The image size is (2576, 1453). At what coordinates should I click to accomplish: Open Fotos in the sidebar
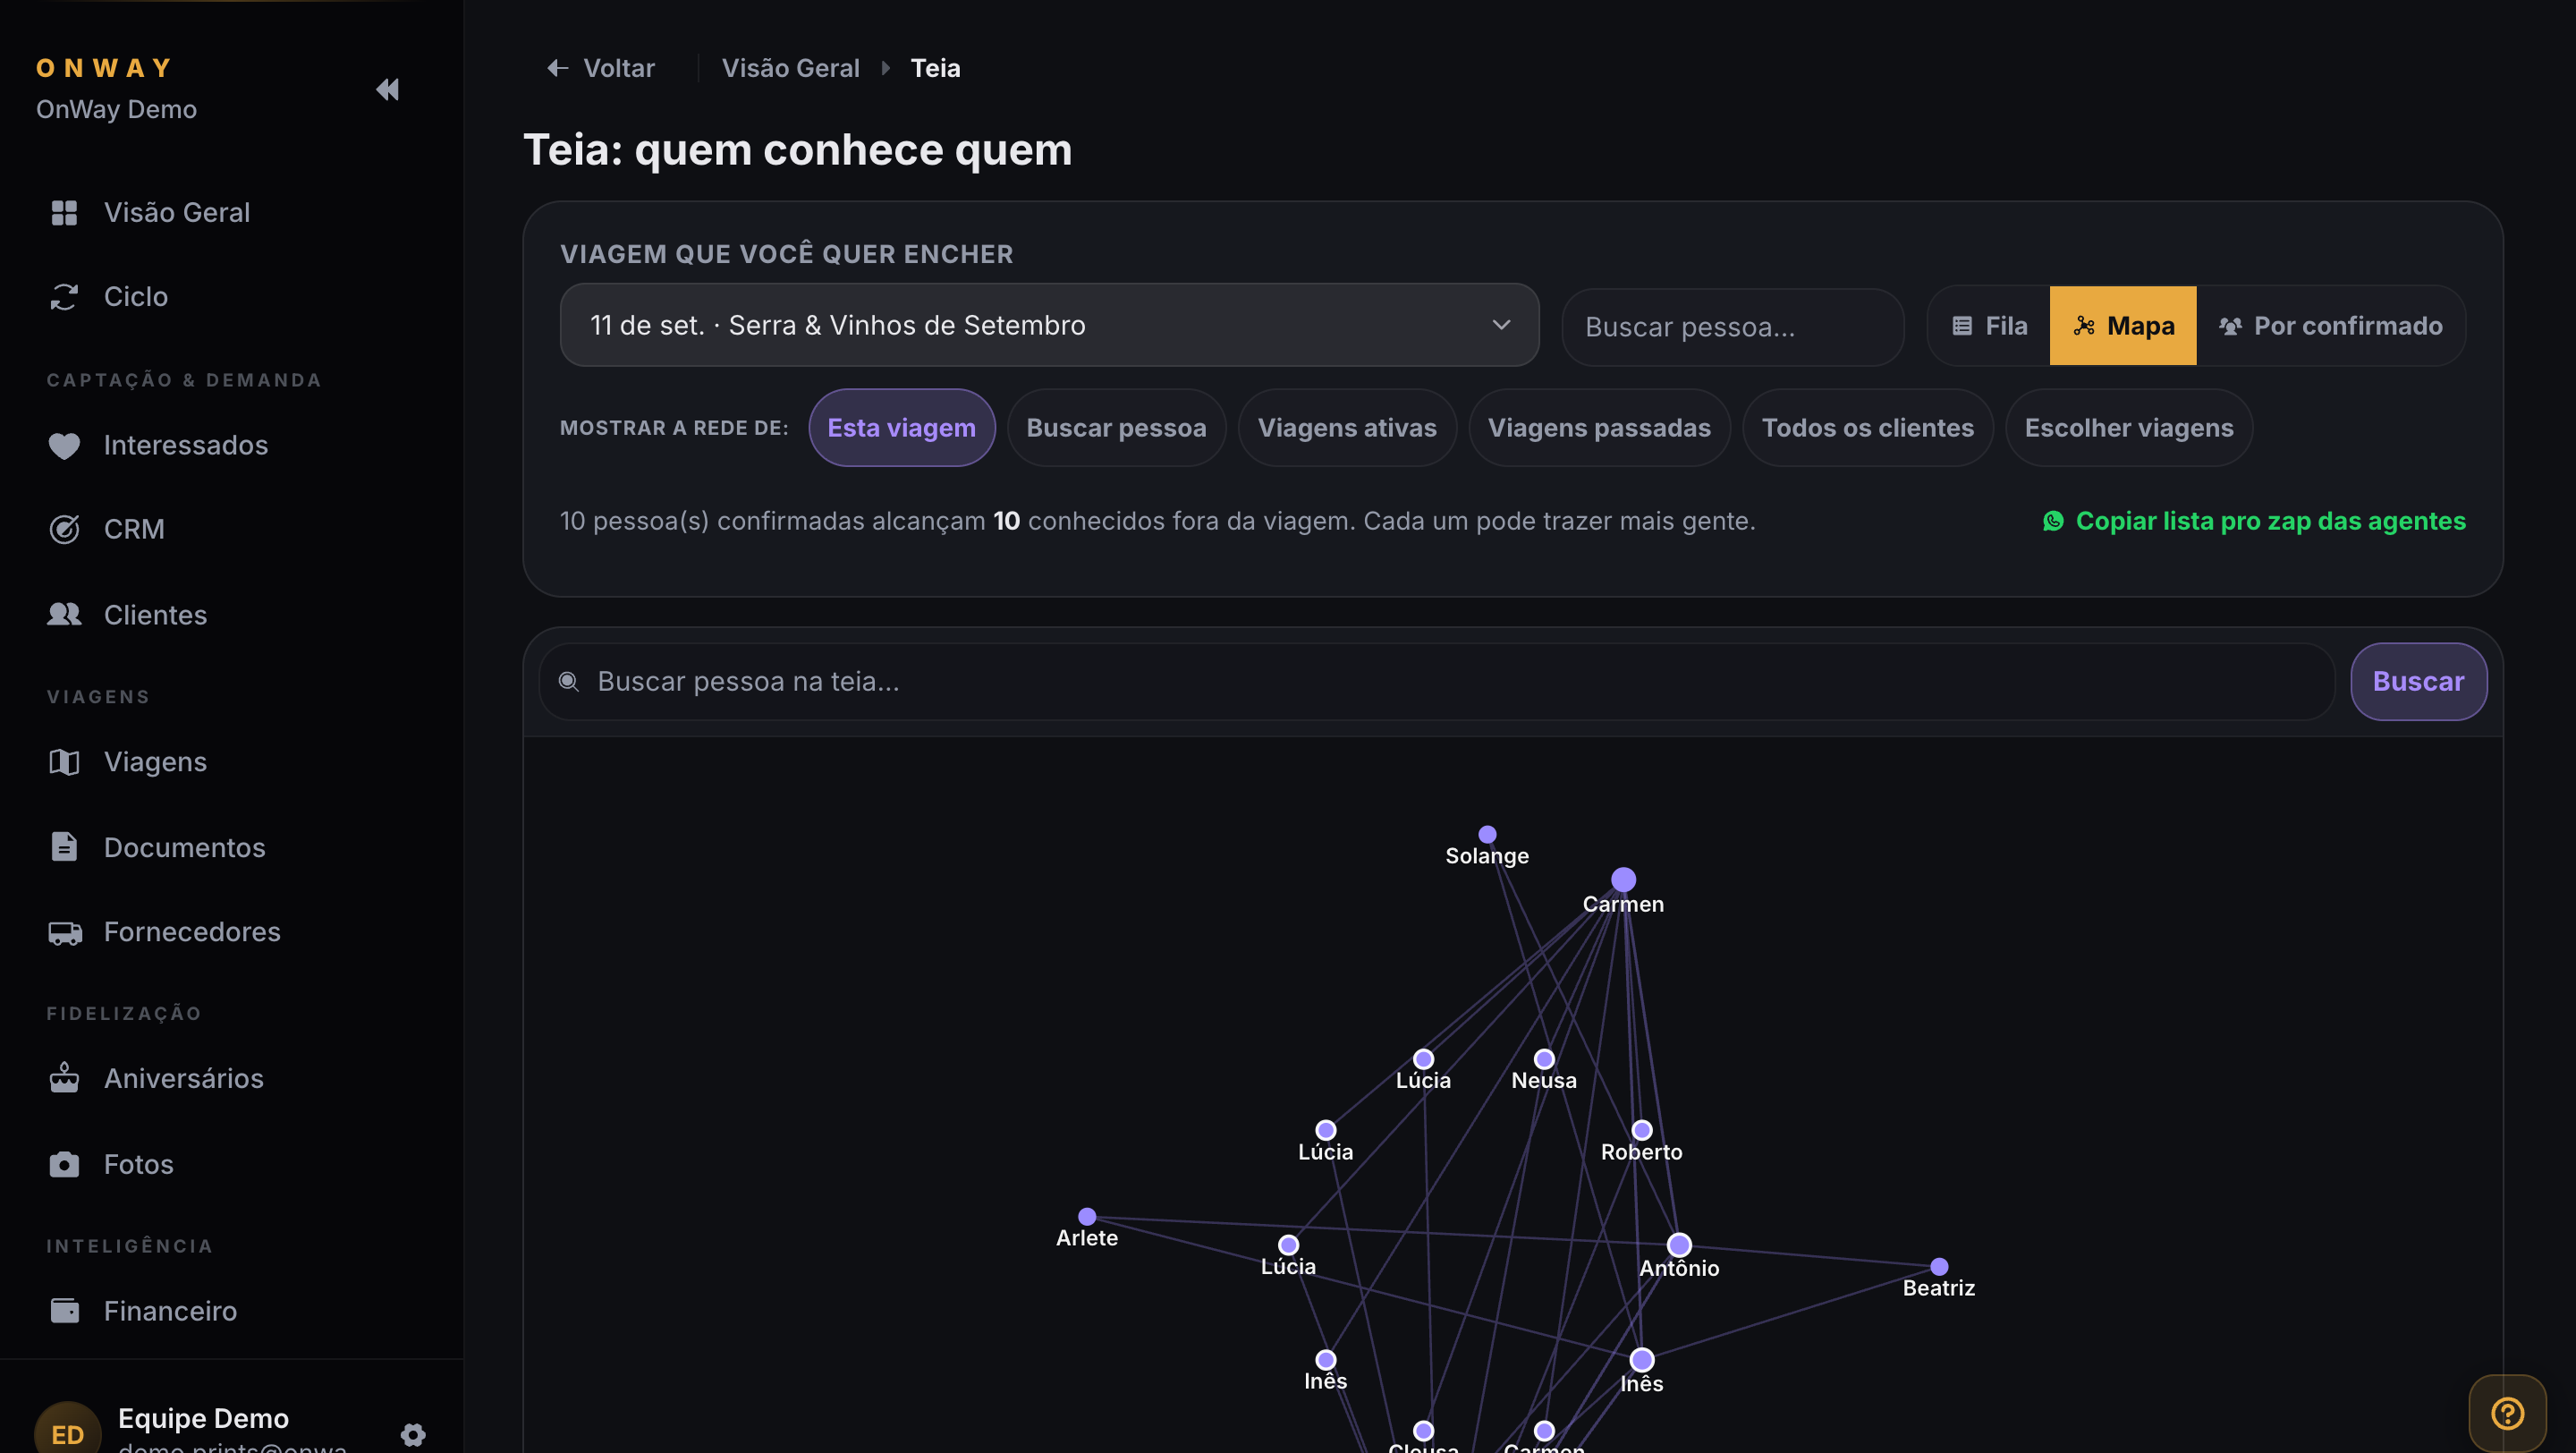pyautogui.click(x=139, y=1164)
